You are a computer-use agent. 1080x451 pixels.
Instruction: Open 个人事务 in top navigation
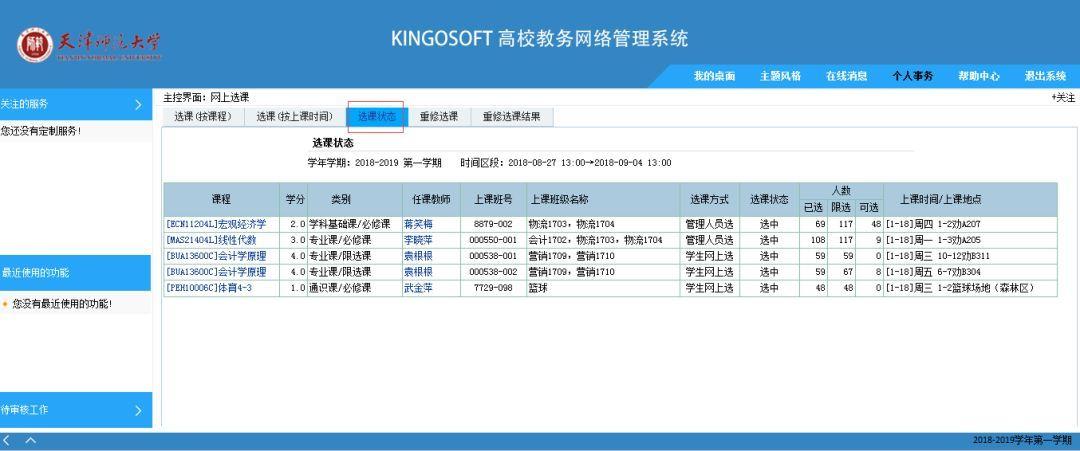(x=913, y=76)
